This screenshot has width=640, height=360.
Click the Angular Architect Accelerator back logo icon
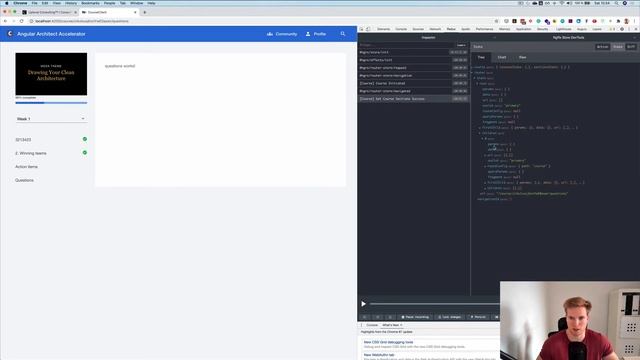pos(10,34)
